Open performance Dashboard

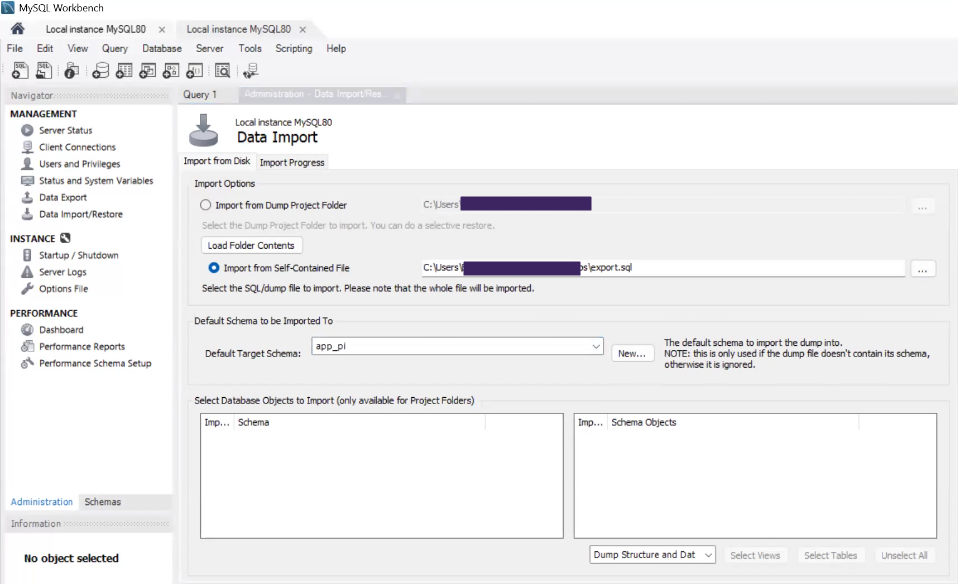[61, 330]
